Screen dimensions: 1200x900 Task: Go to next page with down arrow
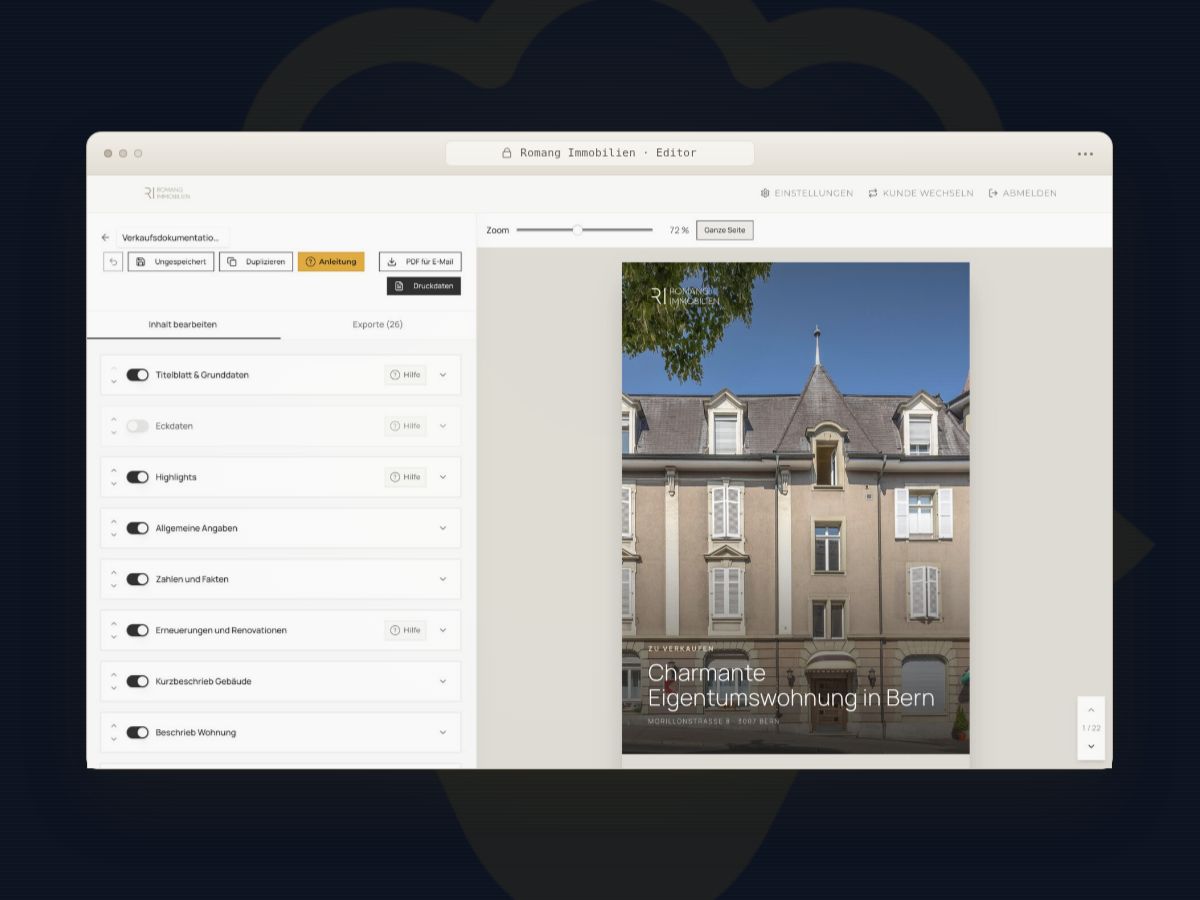1091,746
